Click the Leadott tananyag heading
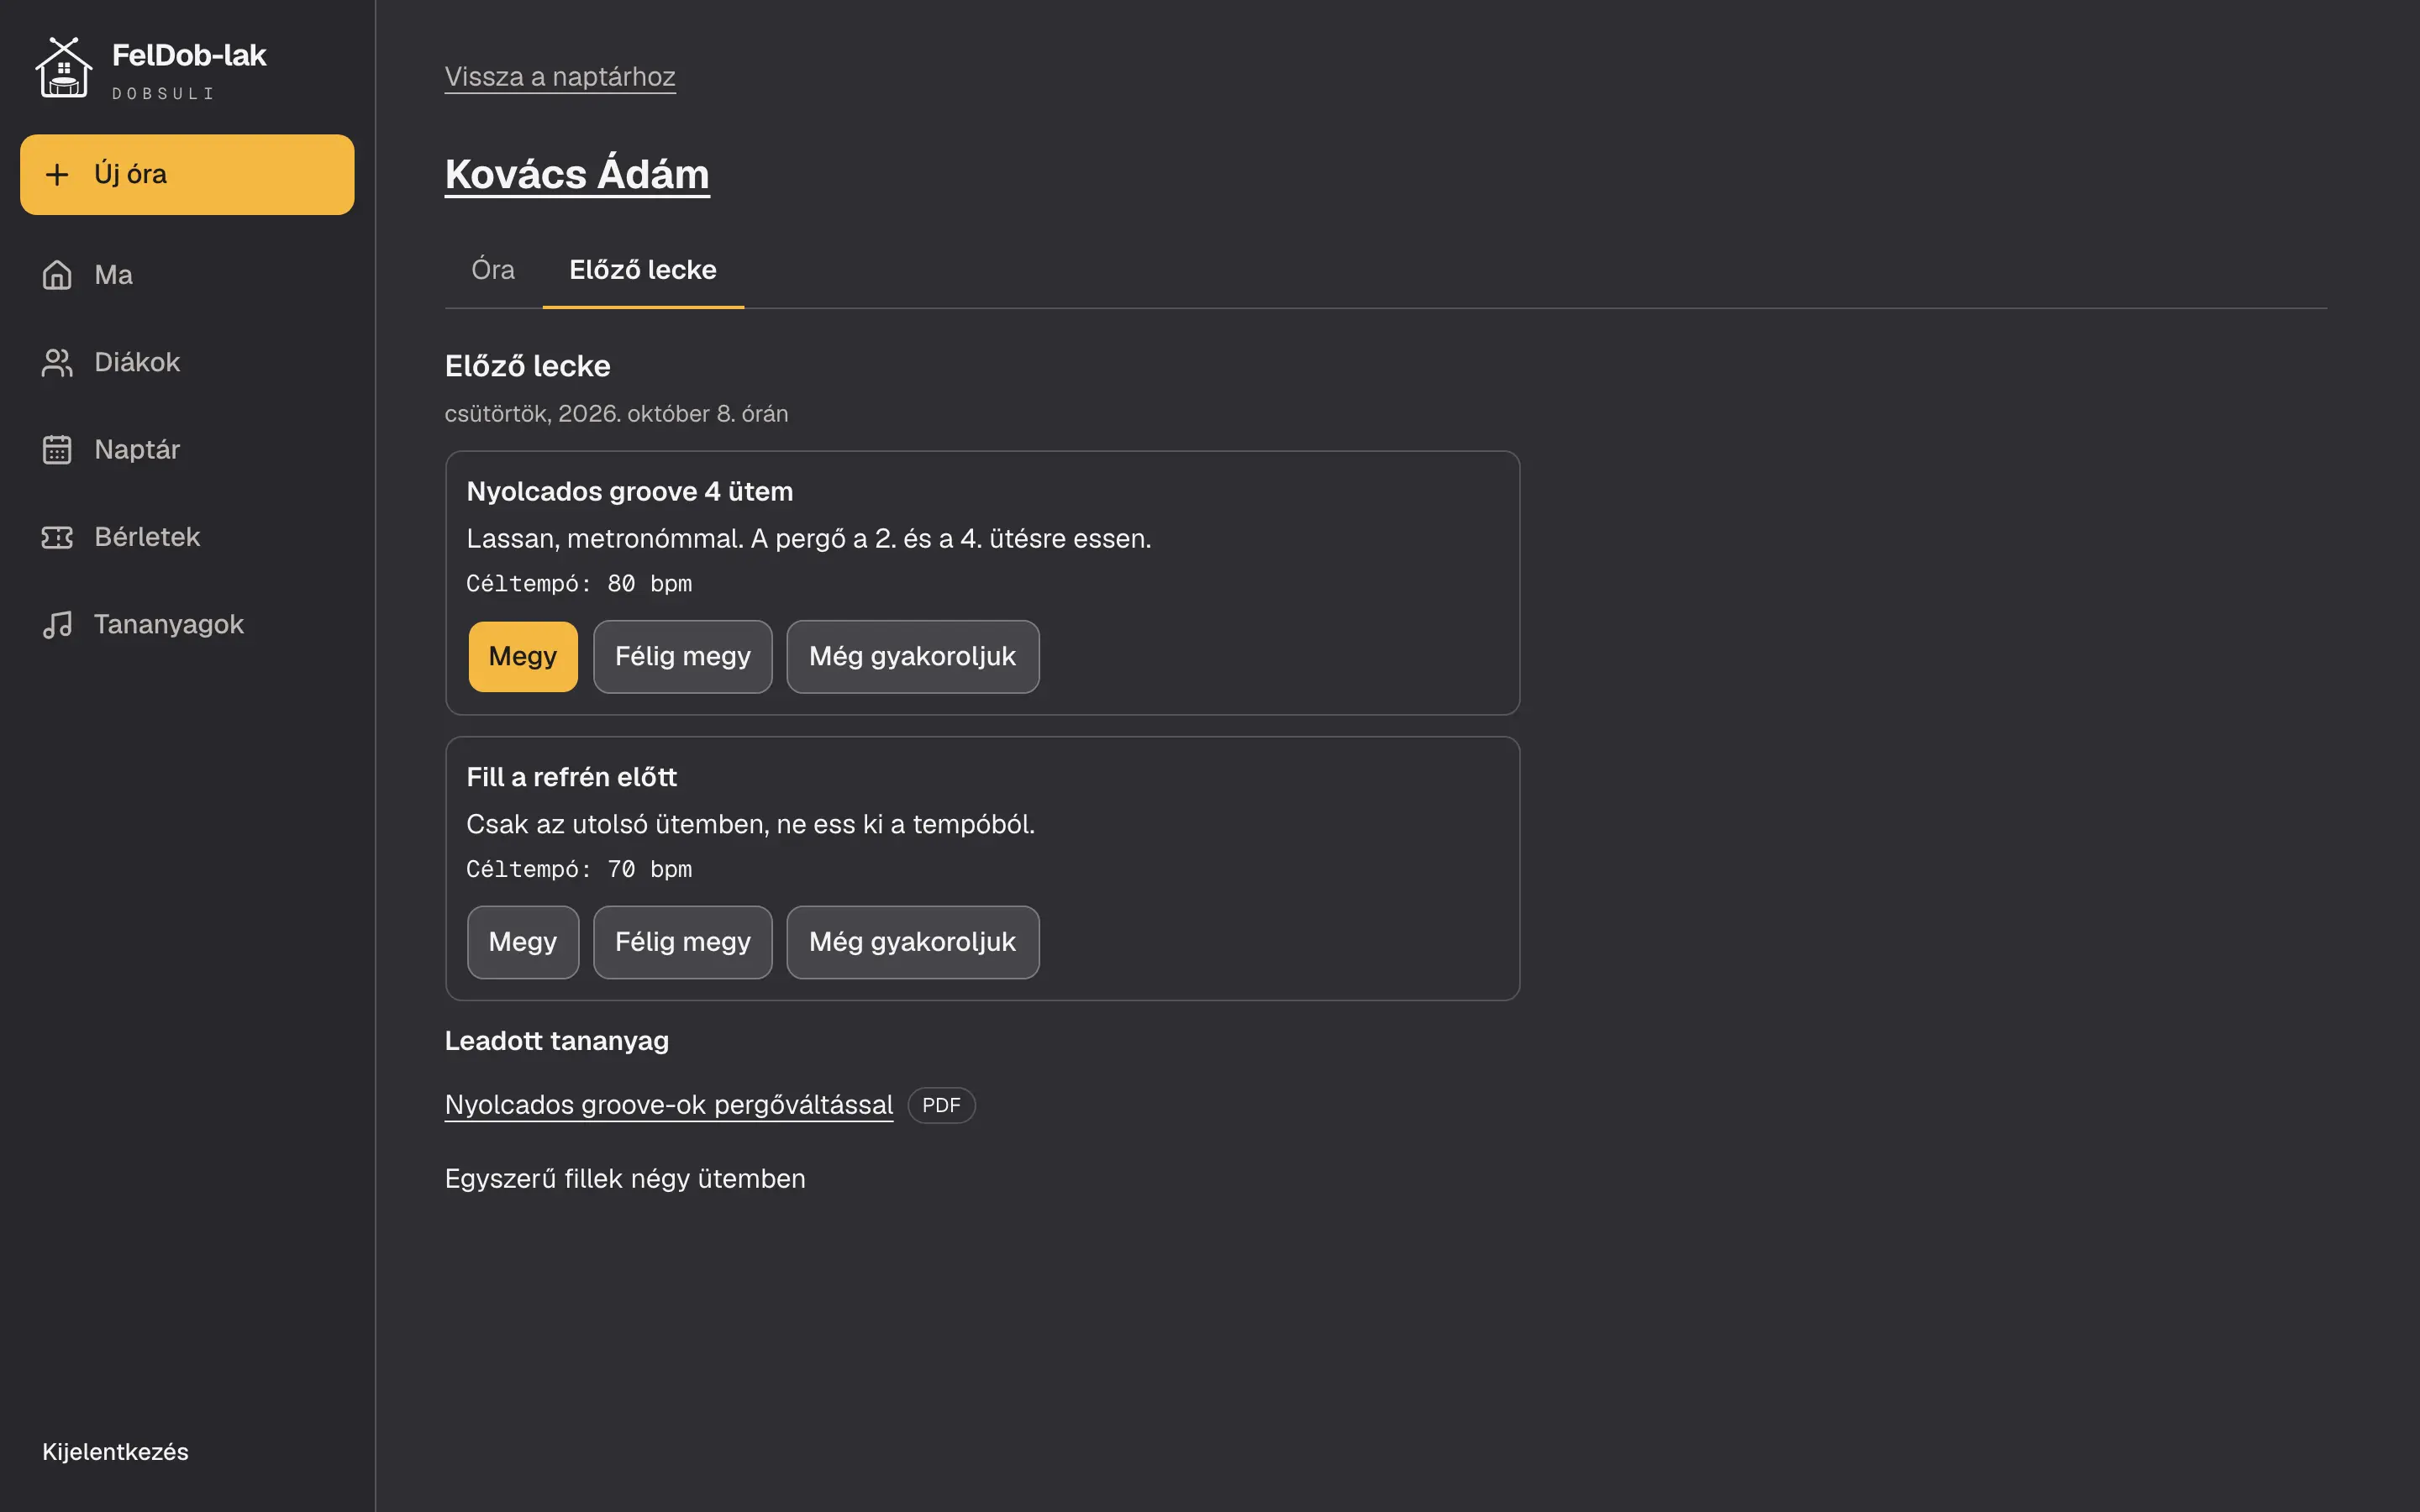The width and height of the screenshot is (2420, 1512). pyautogui.click(x=557, y=1041)
